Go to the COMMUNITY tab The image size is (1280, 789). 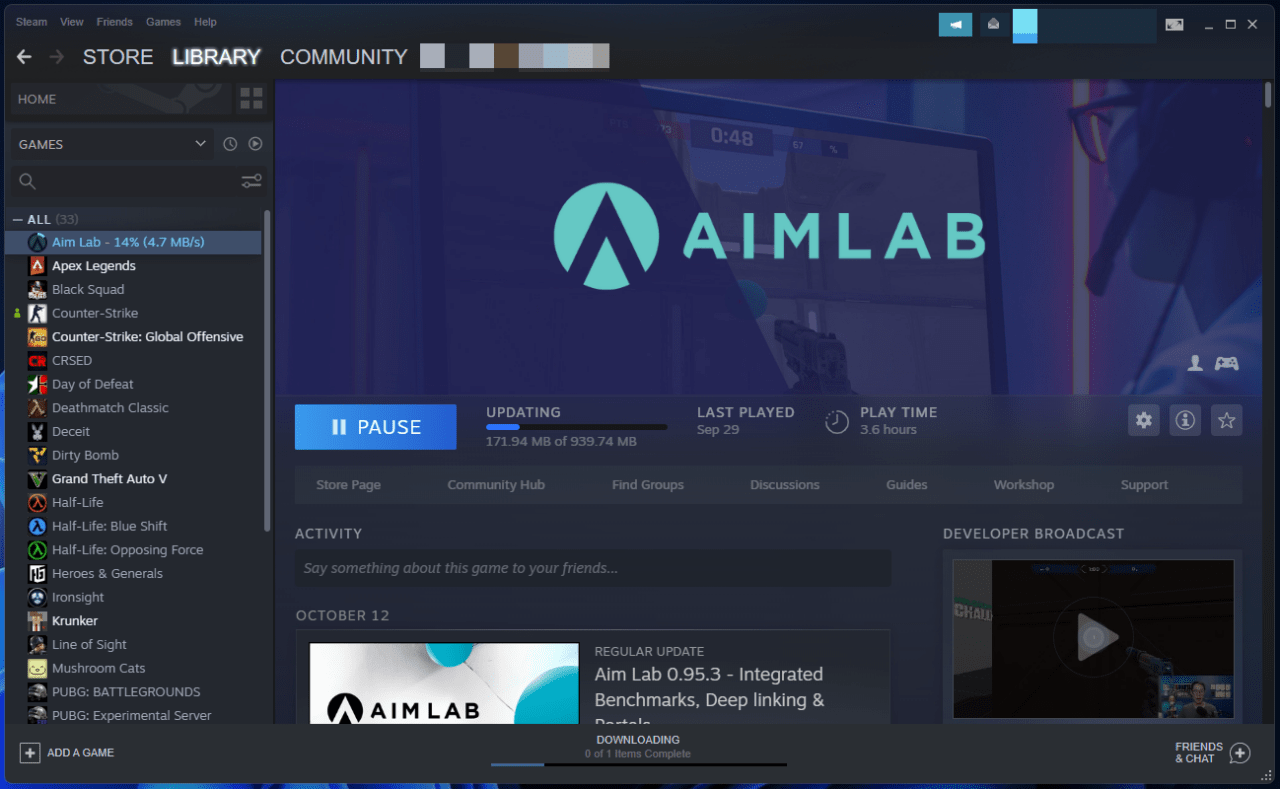point(344,57)
